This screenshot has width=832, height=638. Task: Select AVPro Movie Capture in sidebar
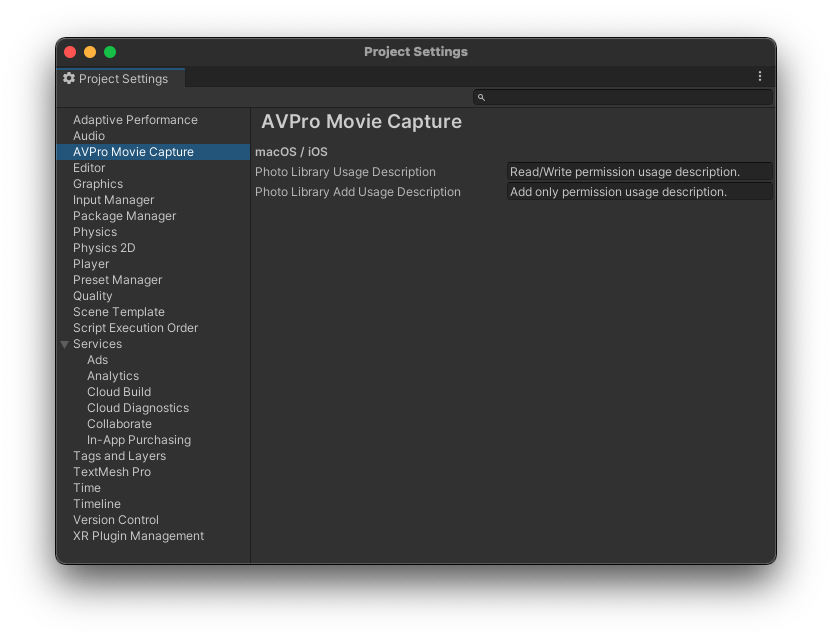153,152
